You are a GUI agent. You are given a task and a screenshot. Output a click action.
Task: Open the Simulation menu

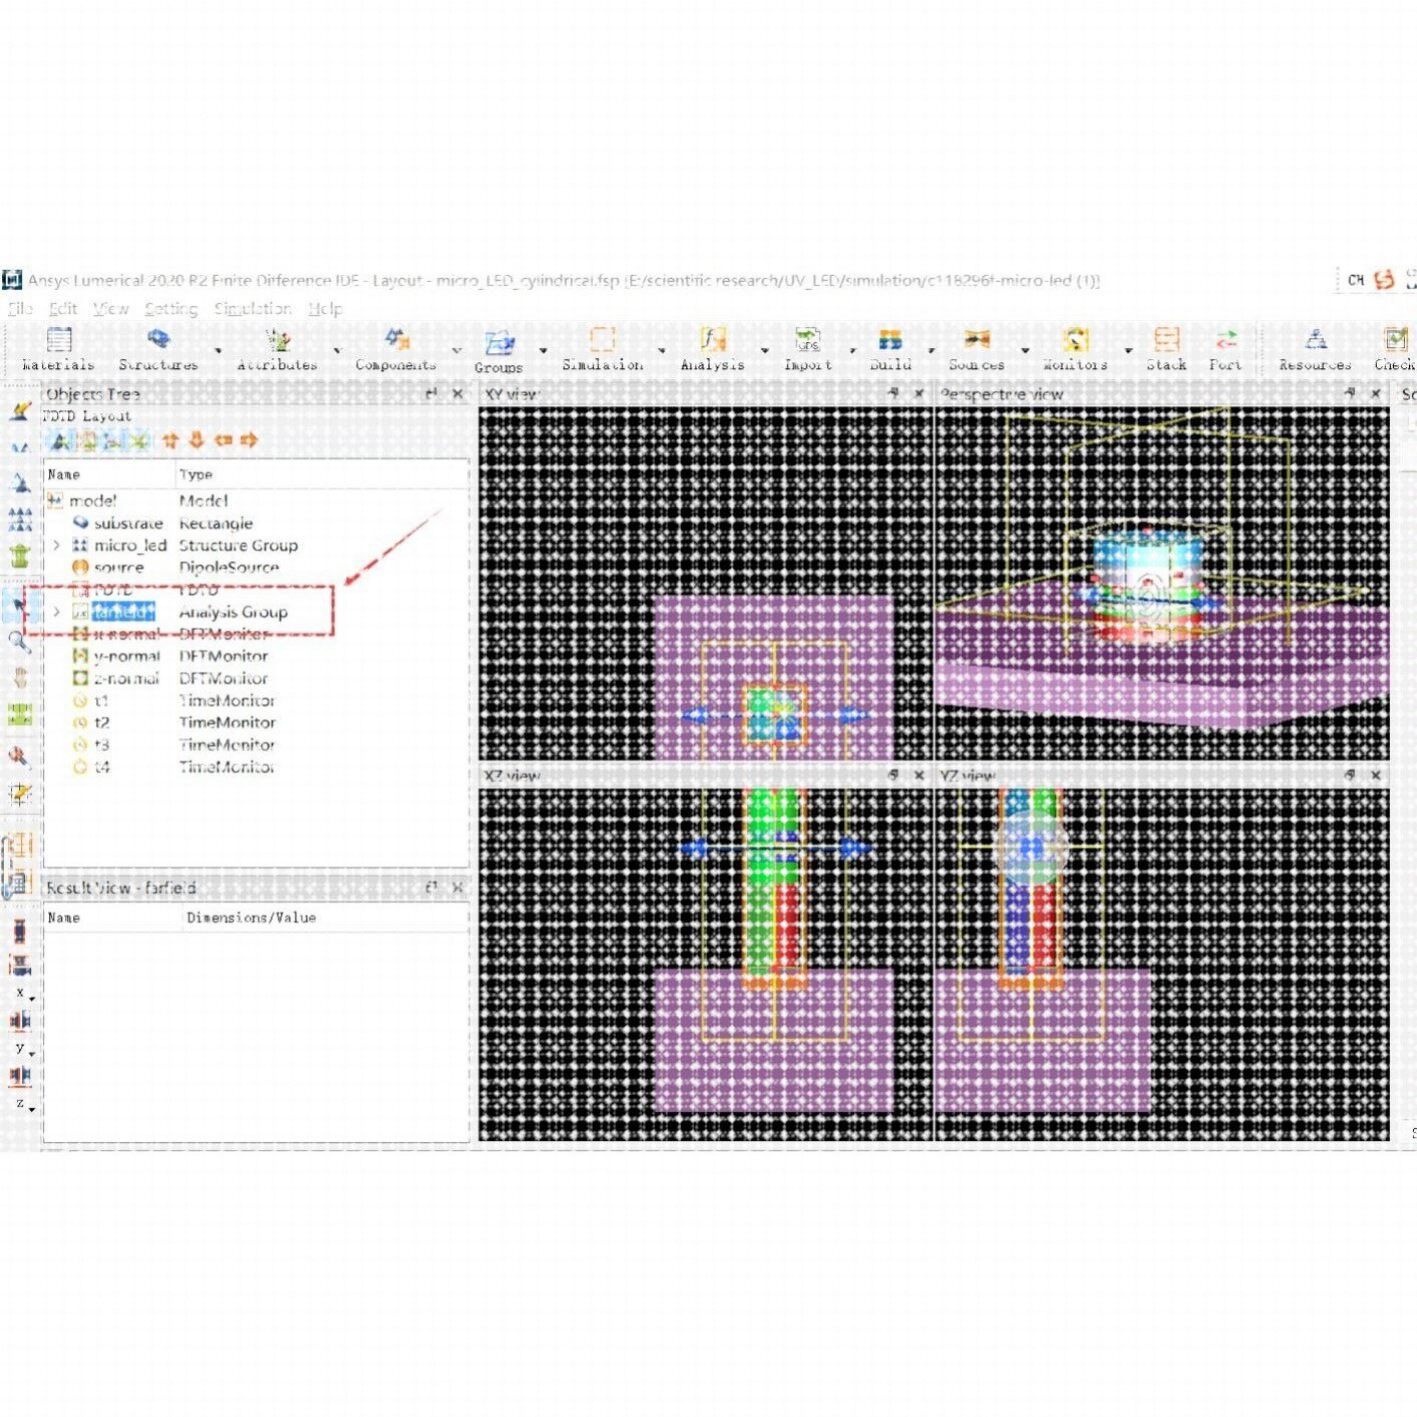click(254, 308)
